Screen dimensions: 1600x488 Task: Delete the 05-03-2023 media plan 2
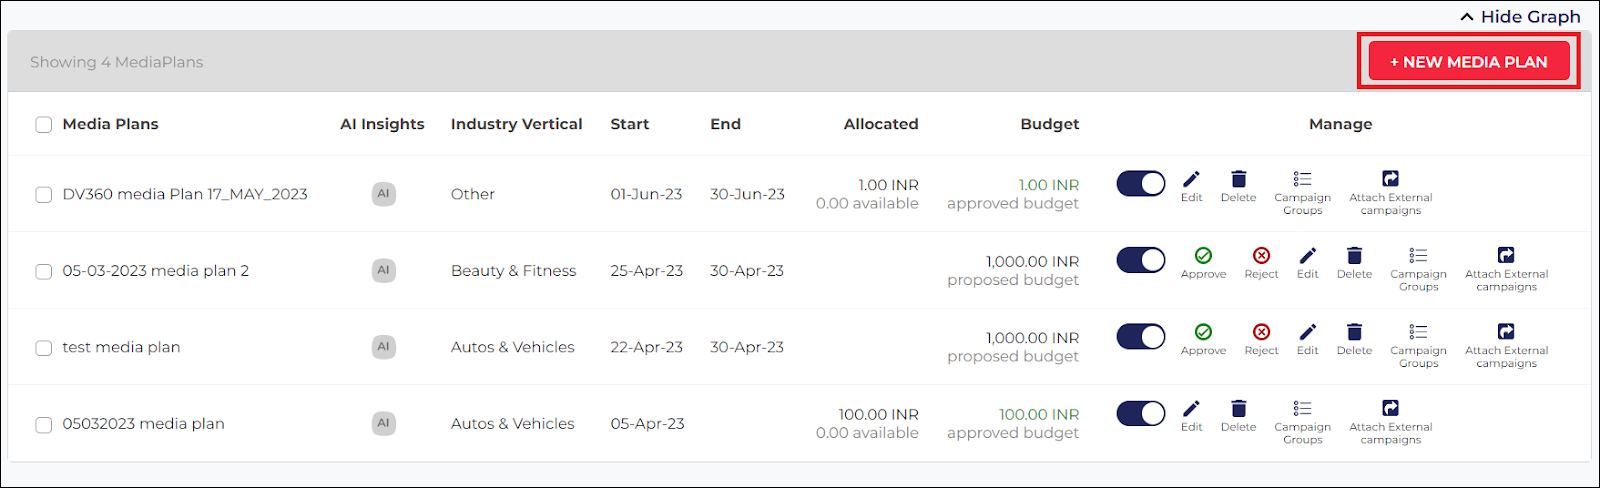point(1354,262)
